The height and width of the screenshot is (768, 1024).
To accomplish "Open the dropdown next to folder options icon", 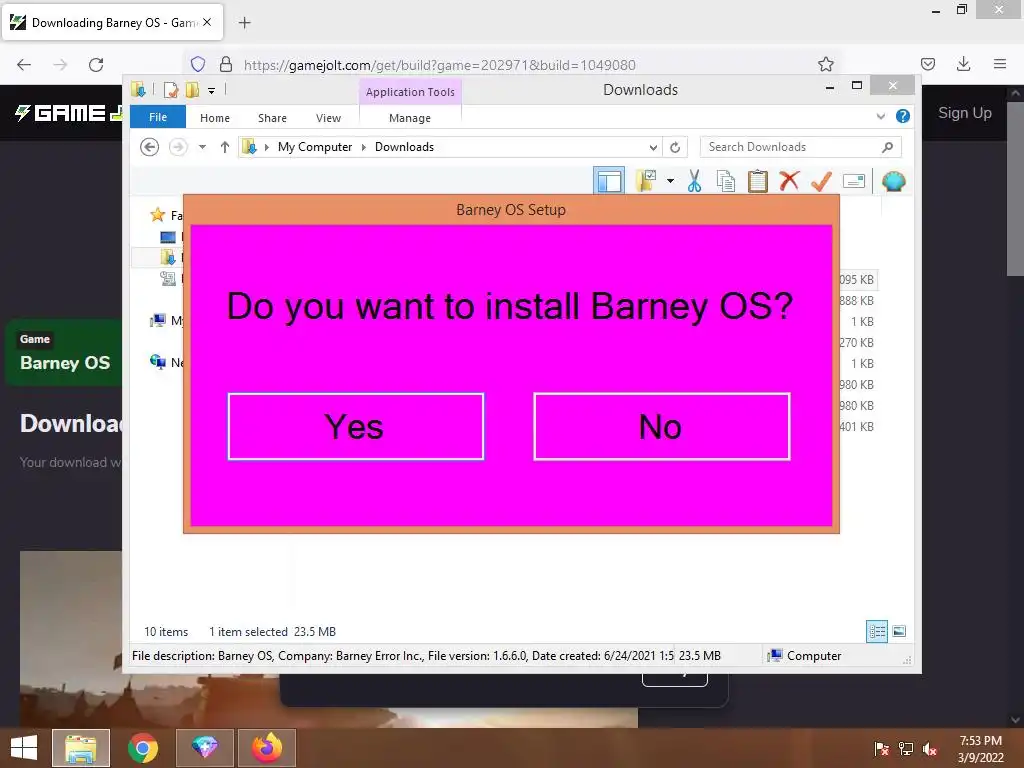I will [671, 181].
